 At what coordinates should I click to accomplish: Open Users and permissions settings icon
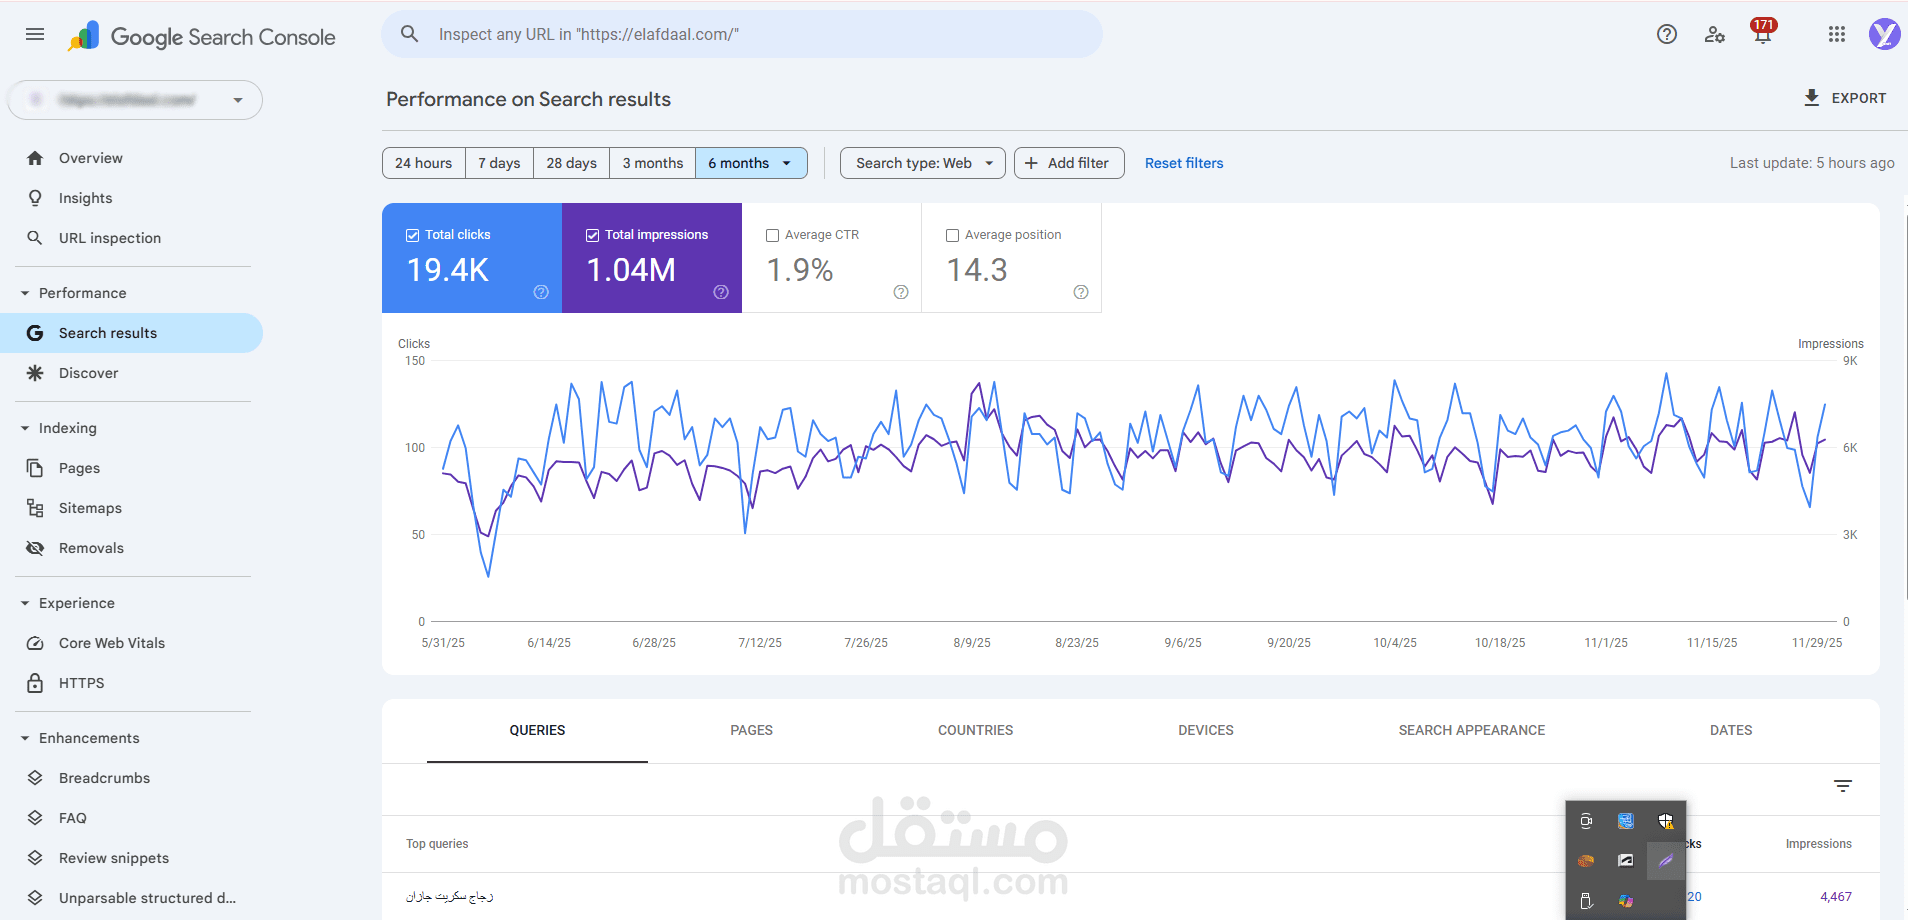pos(1715,34)
